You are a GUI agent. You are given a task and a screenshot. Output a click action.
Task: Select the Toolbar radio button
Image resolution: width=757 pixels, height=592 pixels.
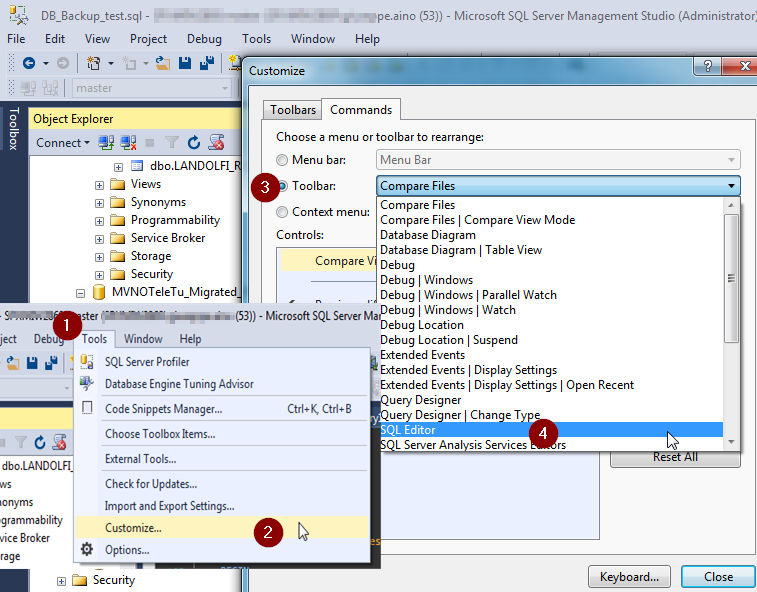[x=283, y=186]
